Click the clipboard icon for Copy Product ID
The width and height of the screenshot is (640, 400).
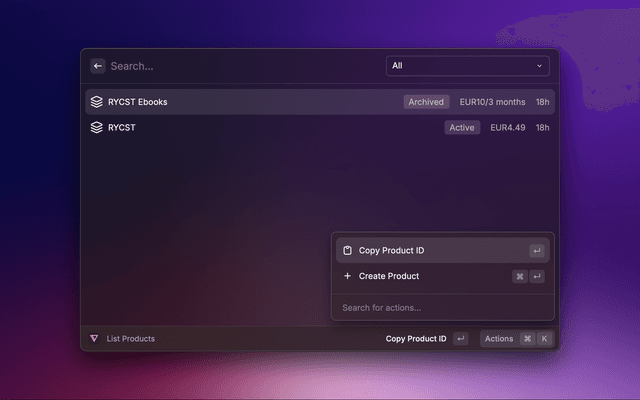click(347, 250)
